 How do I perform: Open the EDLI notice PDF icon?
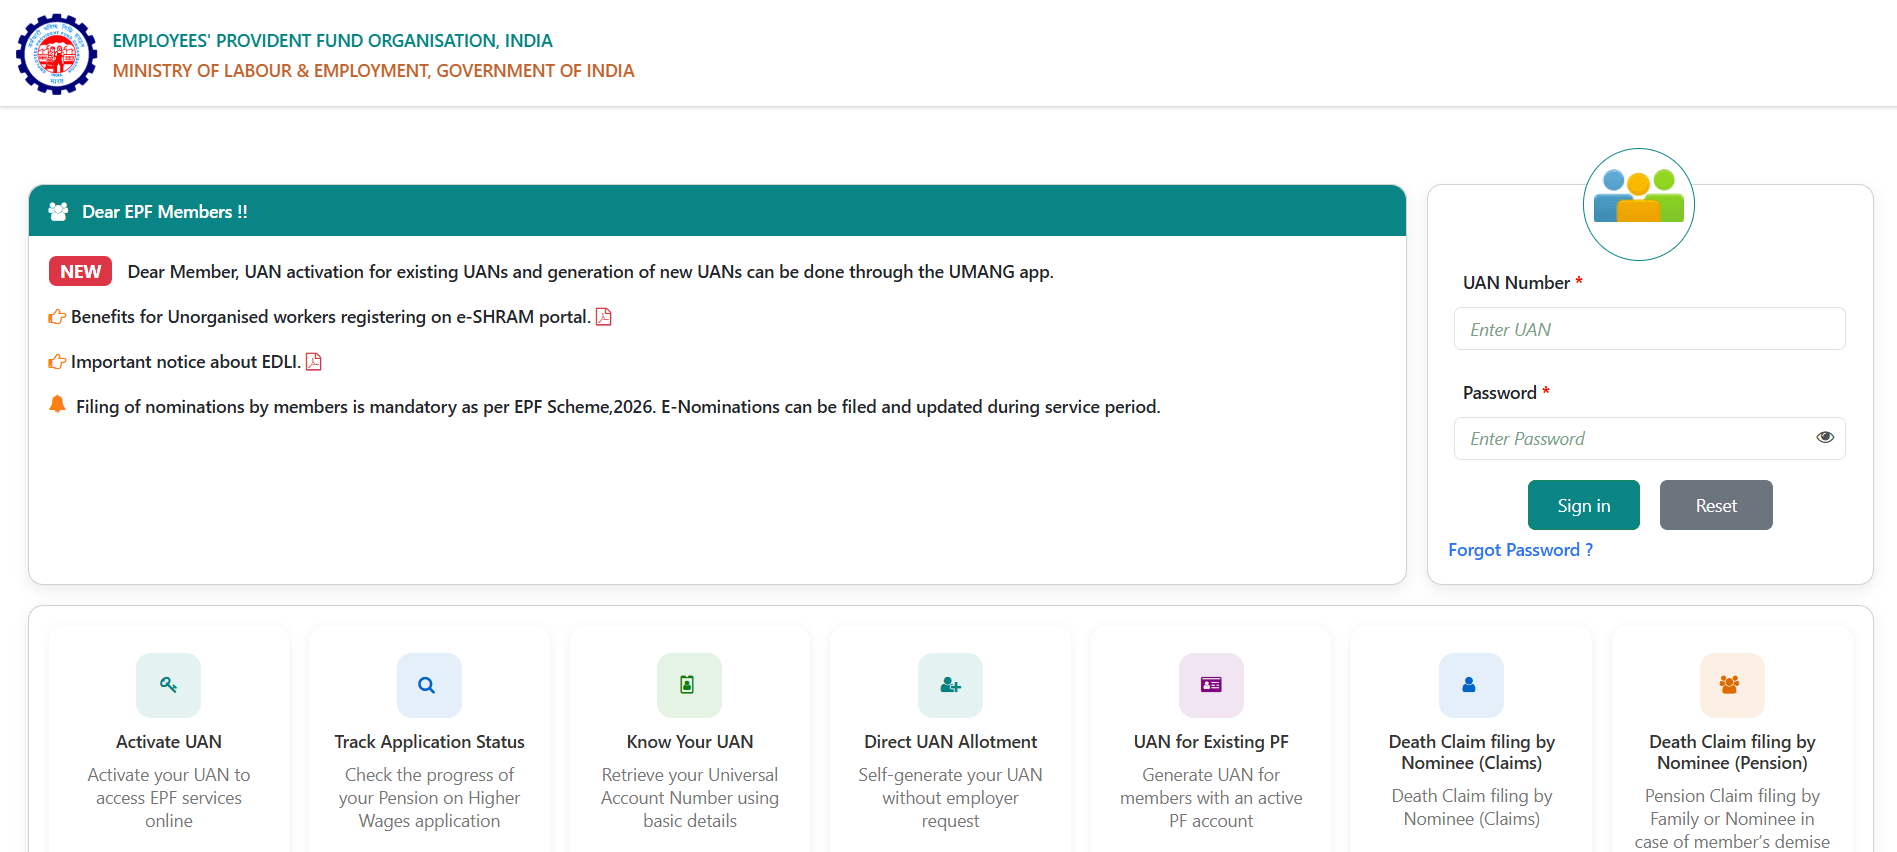click(x=313, y=362)
